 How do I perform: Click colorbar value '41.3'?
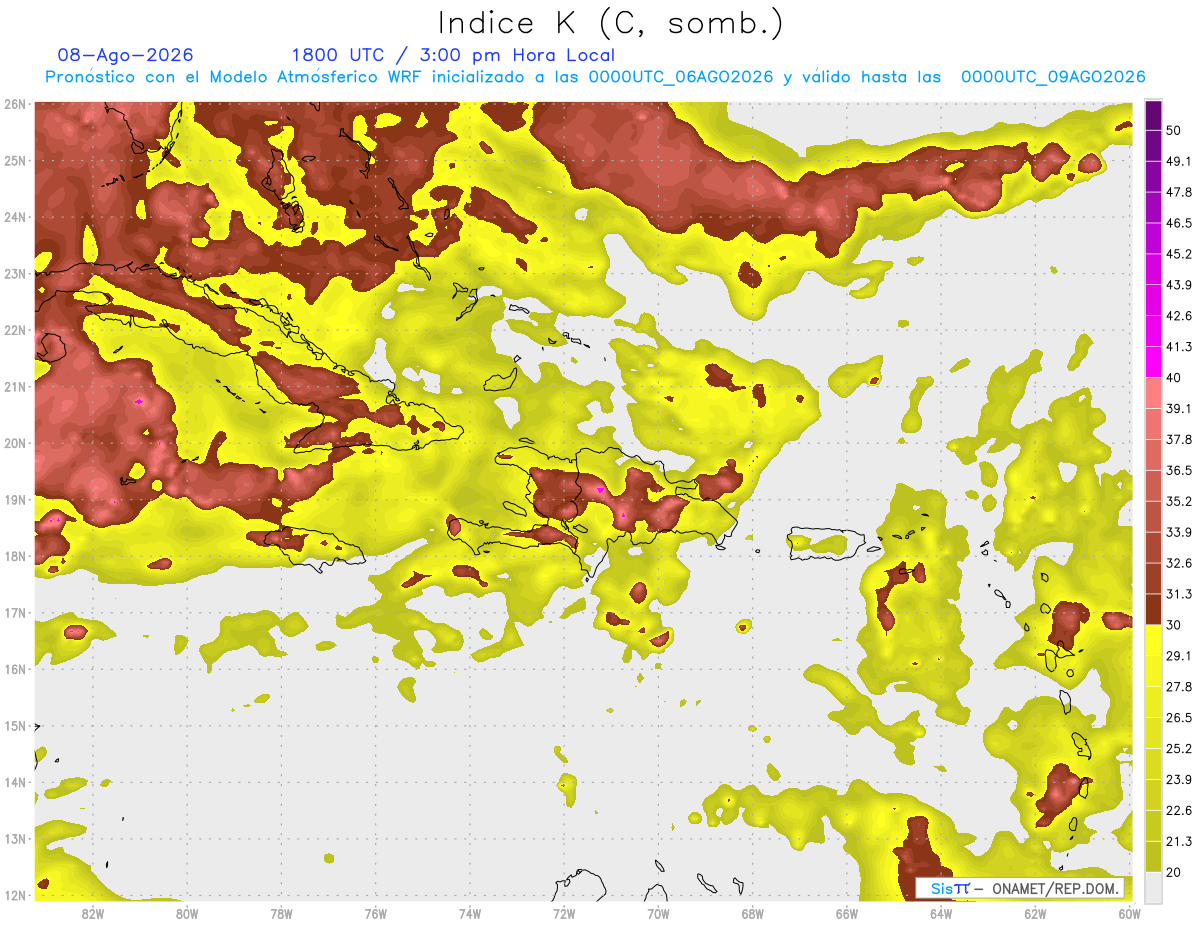click(1178, 347)
